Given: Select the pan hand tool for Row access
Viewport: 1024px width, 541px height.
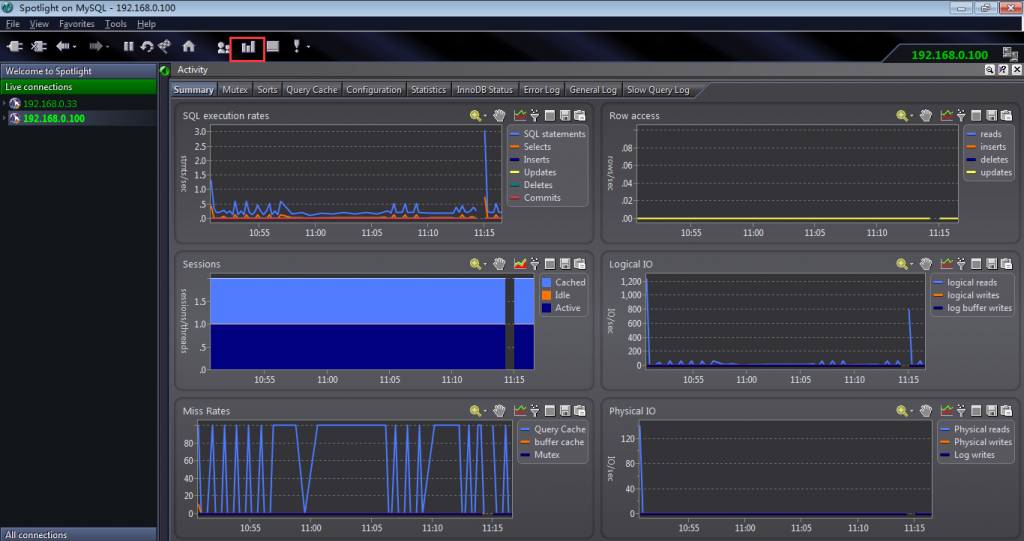Looking at the screenshot, I should [926, 116].
